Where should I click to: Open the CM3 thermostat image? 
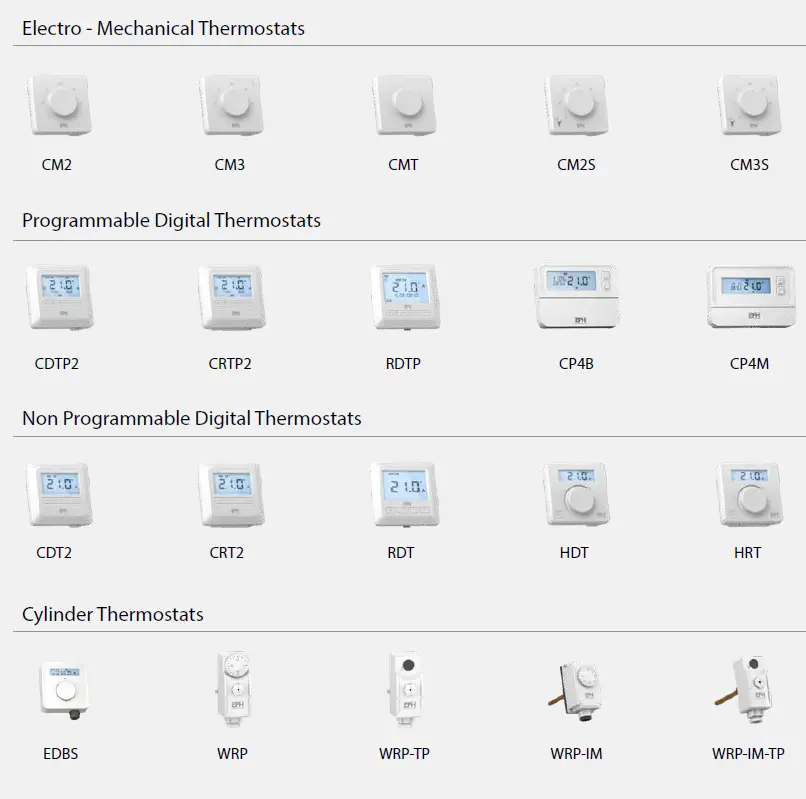tap(232, 105)
